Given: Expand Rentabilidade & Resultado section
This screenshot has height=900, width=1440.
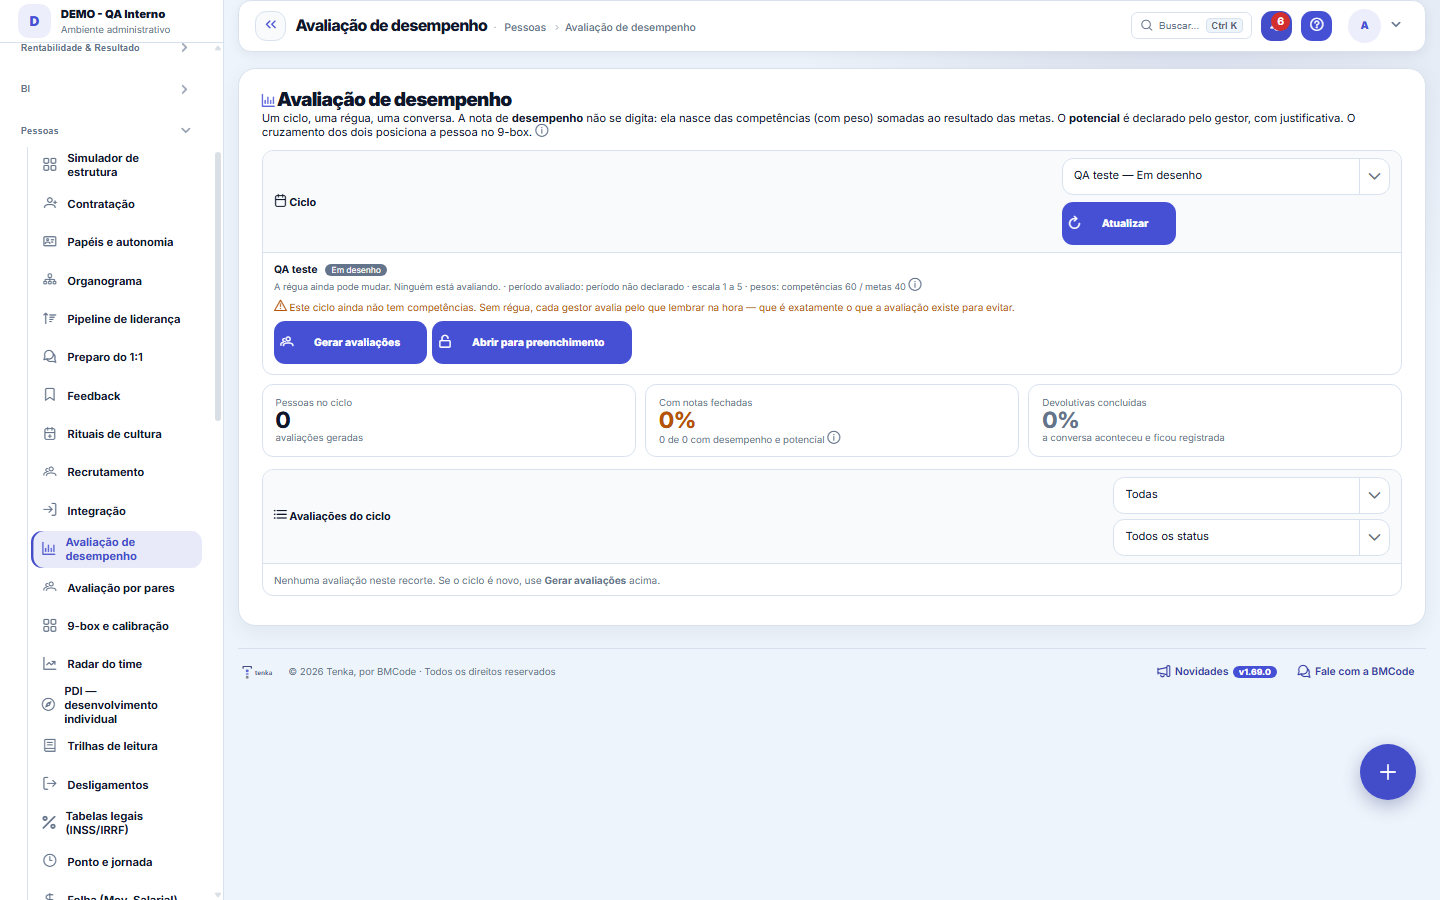Looking at the screenshot, I should tap(105, 48).
